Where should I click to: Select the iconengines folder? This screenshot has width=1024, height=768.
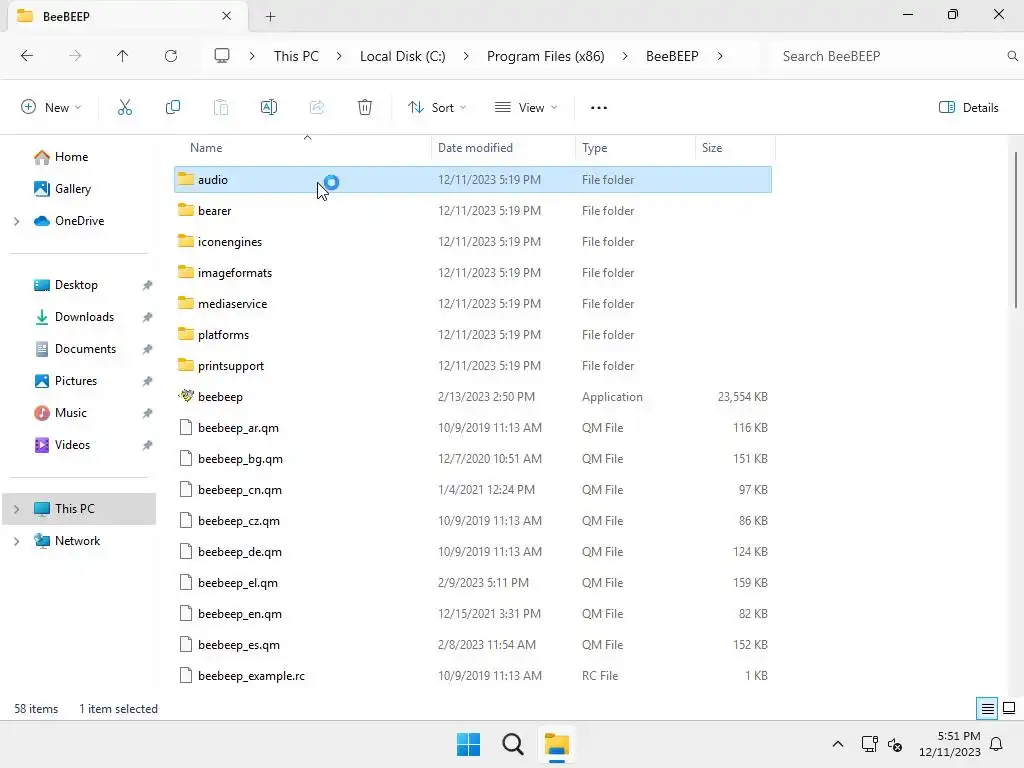[473, 242]
